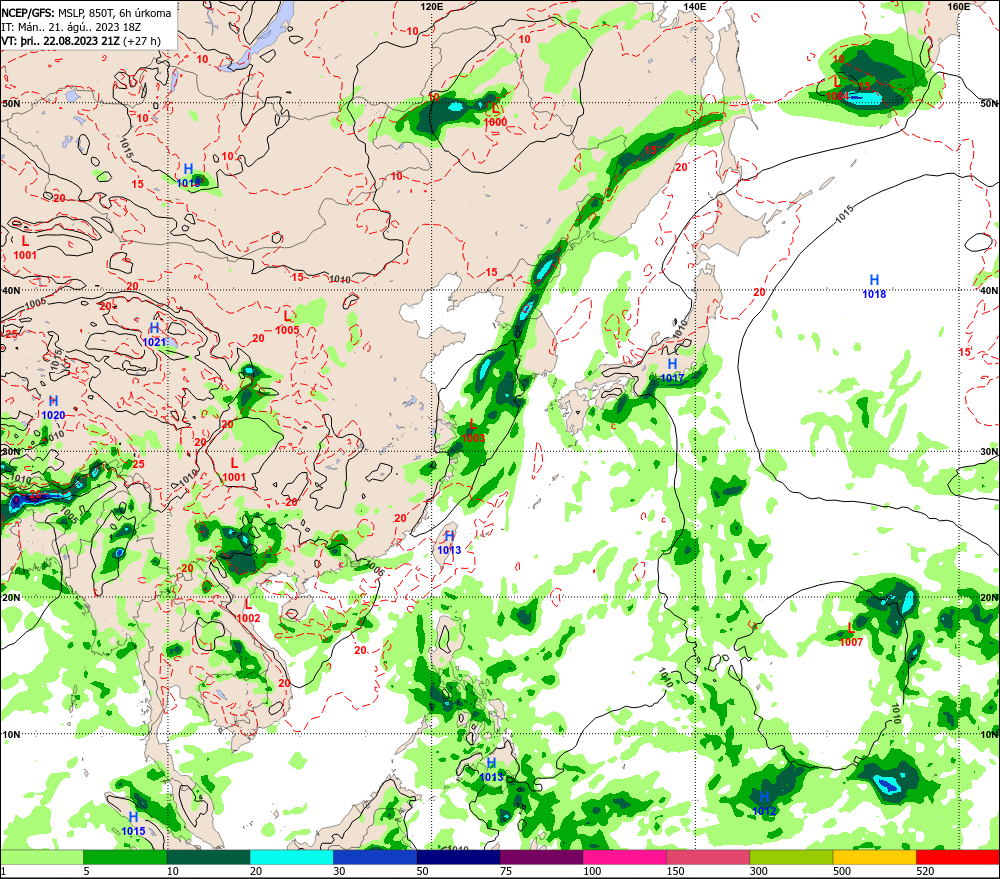Click the 160E longitude label
Screen dimensions: 1000x879
959,6
